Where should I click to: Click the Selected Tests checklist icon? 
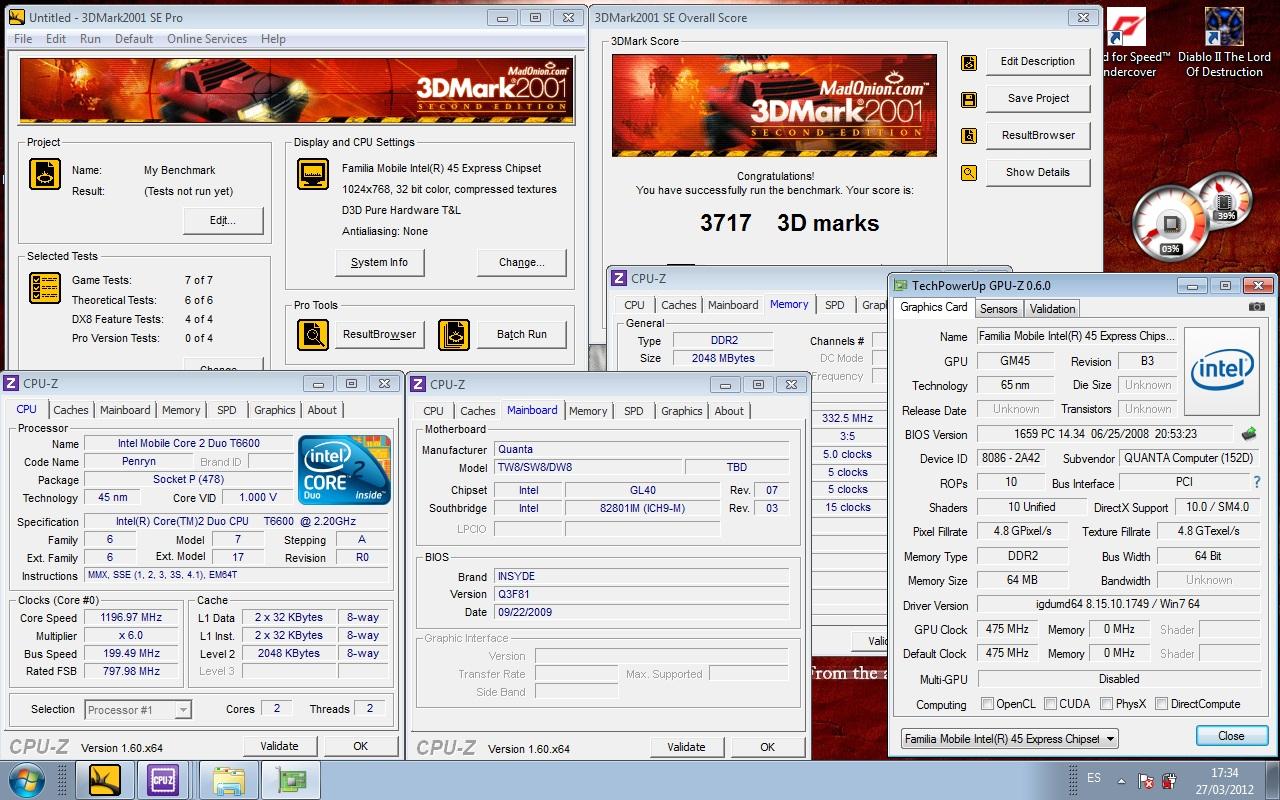(x=44, y=288)
